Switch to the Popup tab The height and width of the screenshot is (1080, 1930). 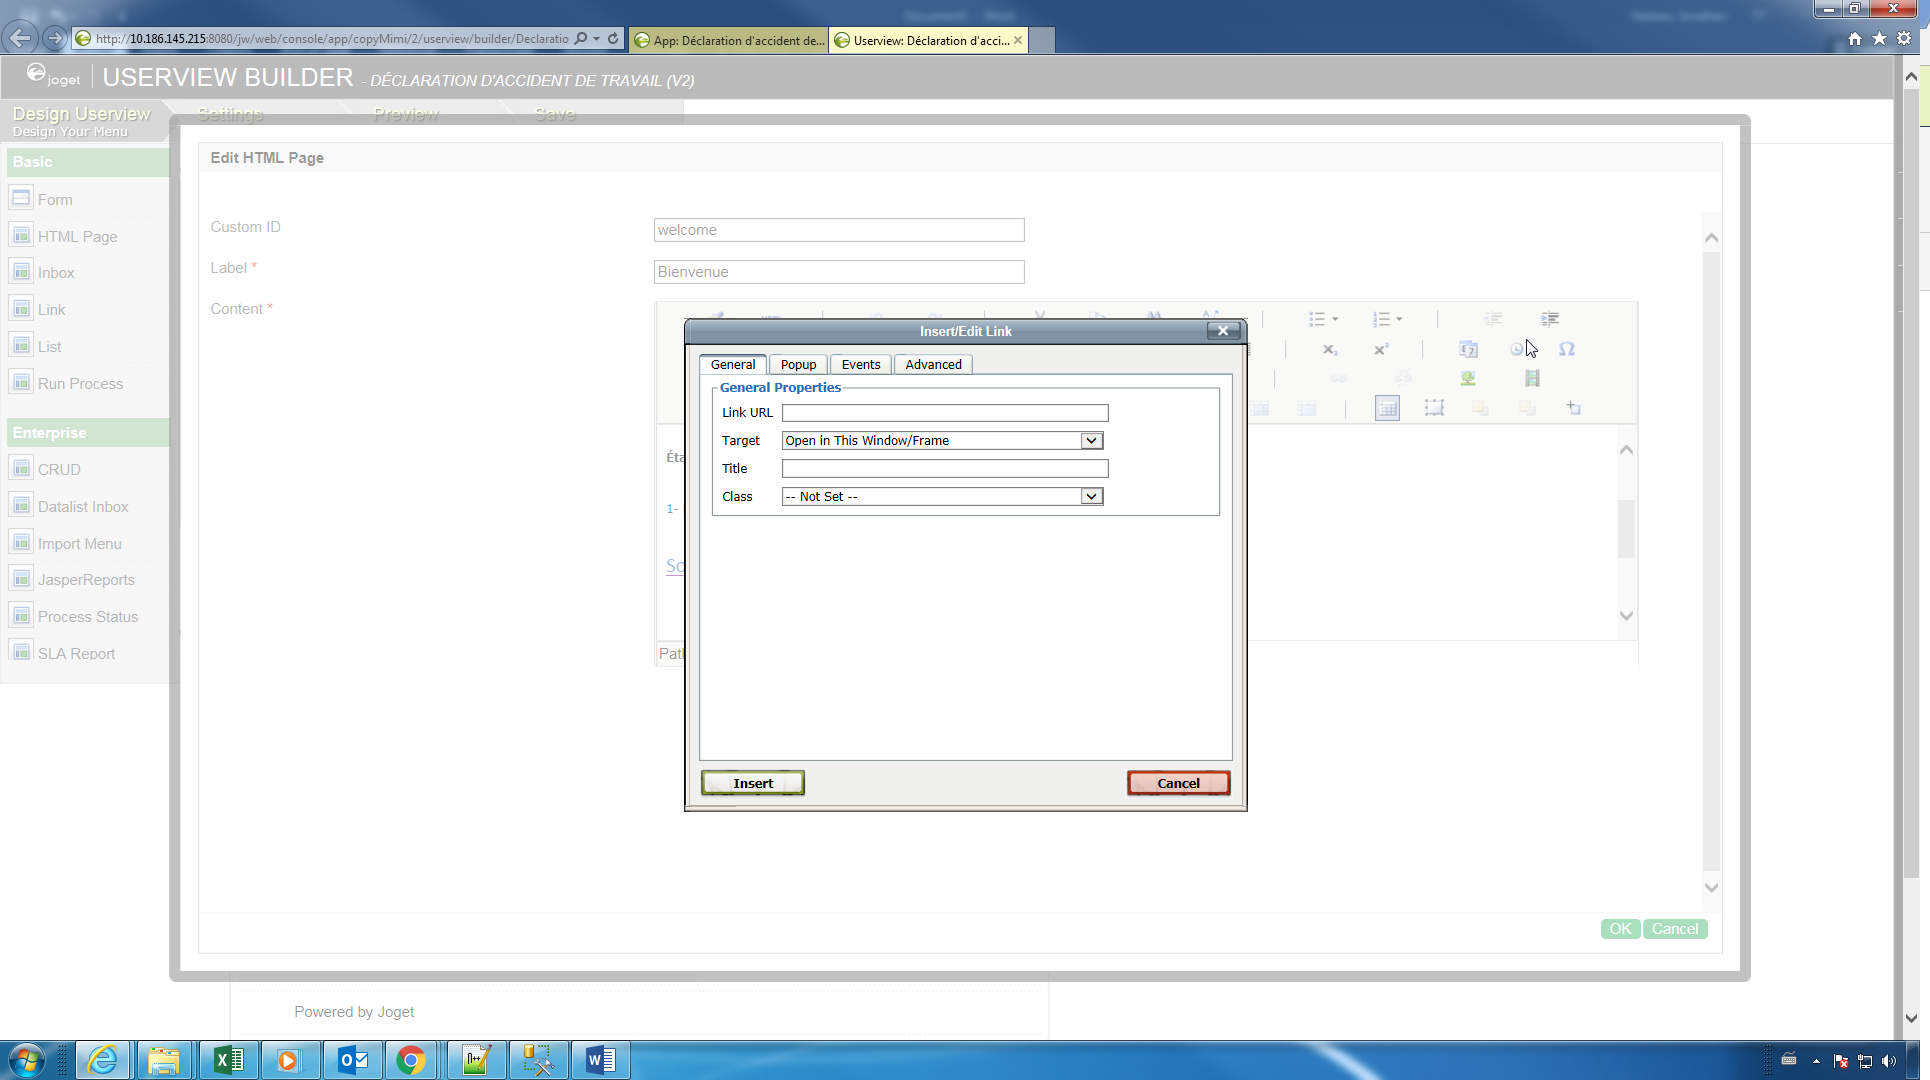click(x=798, y=365)
